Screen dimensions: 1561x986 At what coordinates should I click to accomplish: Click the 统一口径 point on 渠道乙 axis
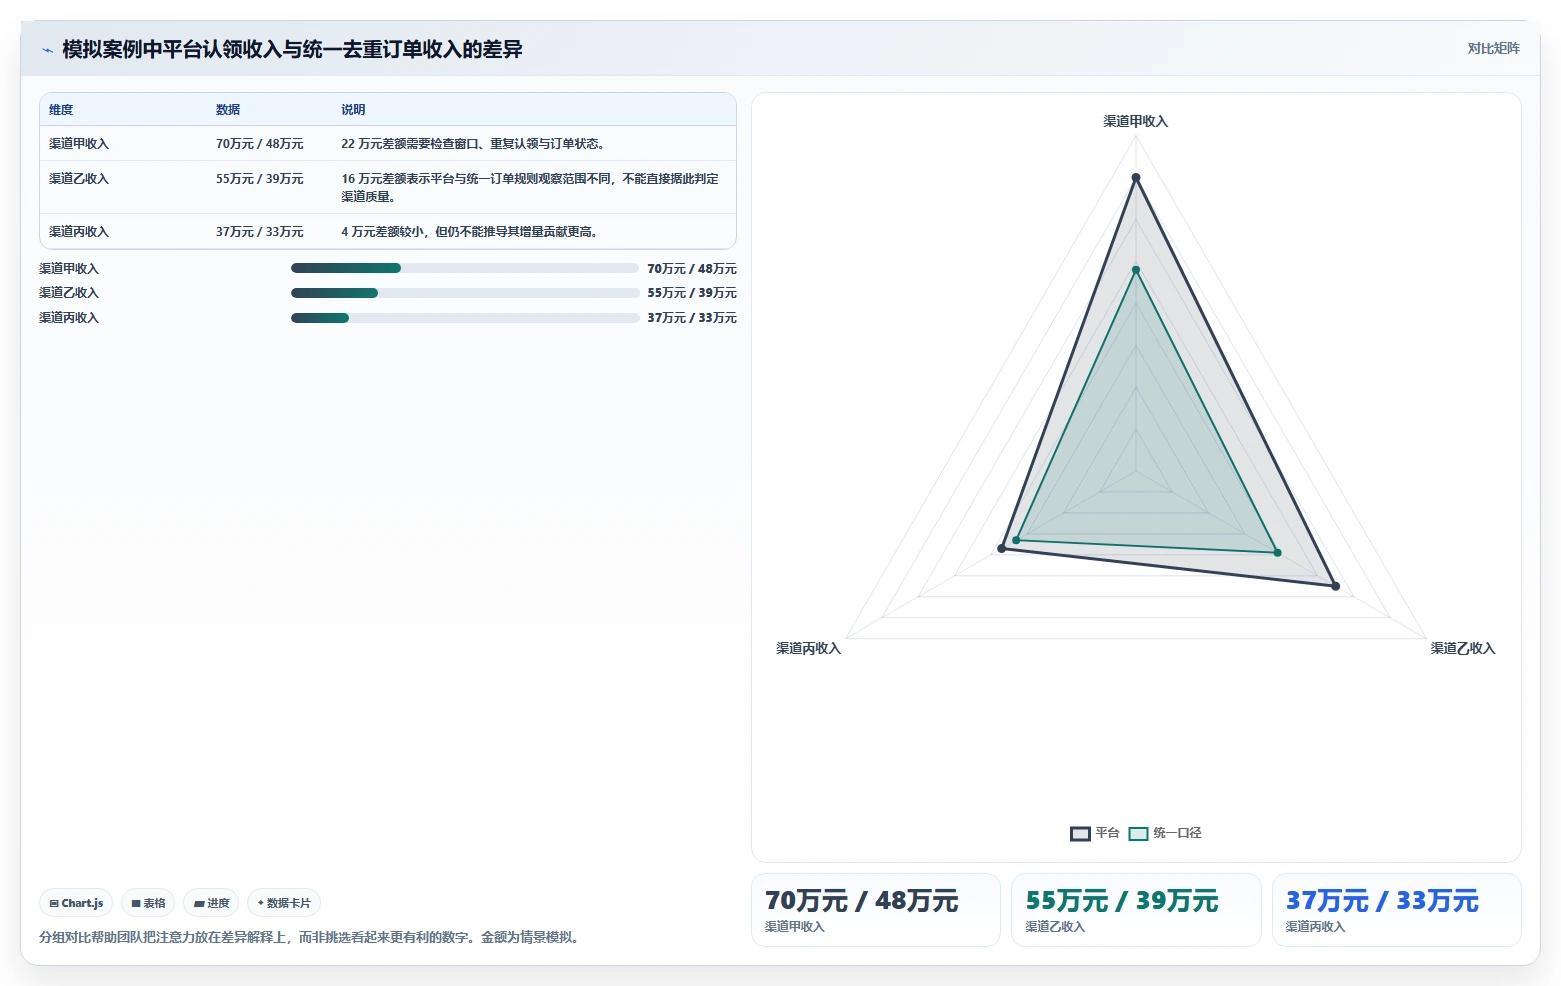coord(1277,553)
